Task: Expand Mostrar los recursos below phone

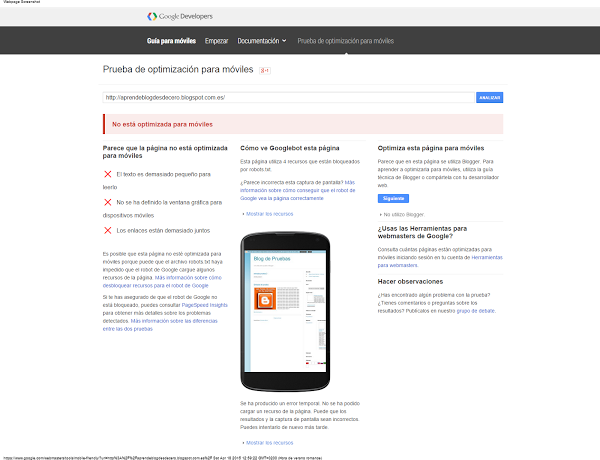Action: click(269, 443)
